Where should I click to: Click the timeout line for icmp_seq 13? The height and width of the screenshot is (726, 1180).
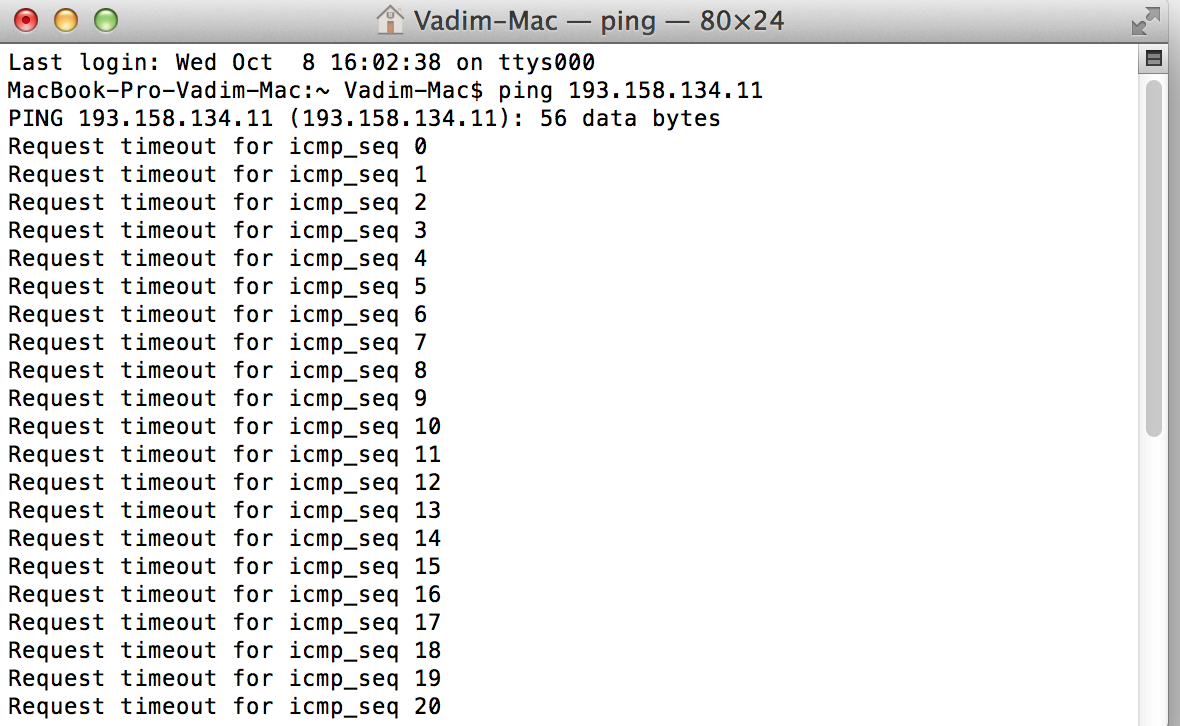(224, 511)
